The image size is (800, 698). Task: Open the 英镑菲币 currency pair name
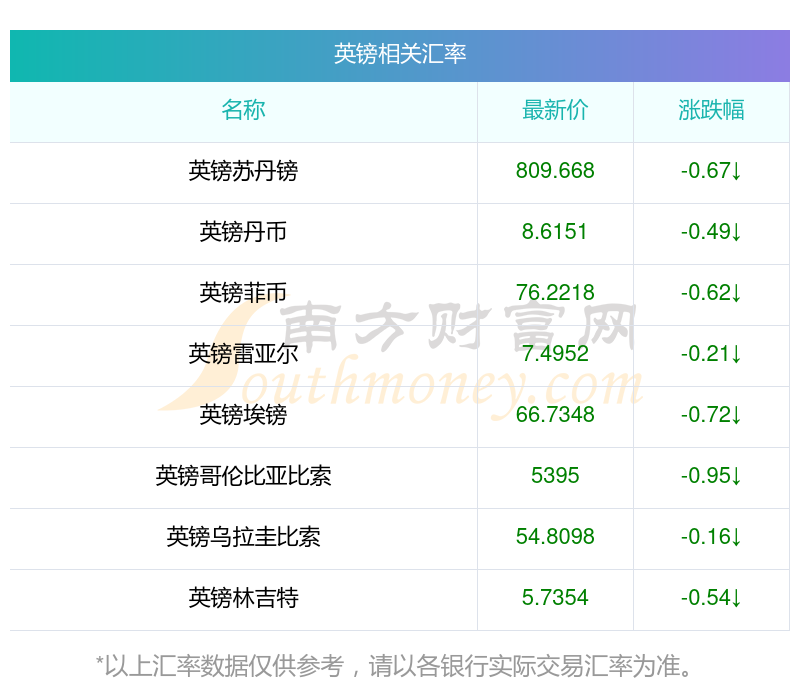click(x=243, y=293)
